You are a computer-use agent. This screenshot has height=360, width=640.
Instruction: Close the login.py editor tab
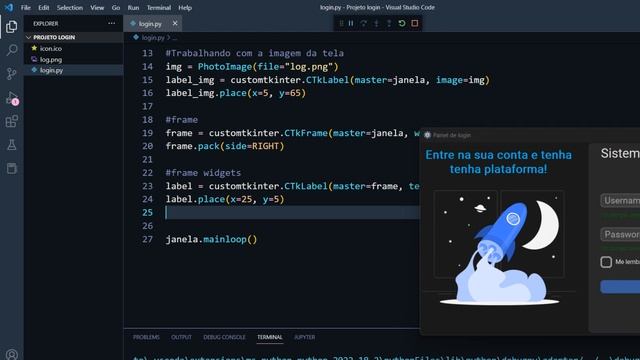[175, 23]
